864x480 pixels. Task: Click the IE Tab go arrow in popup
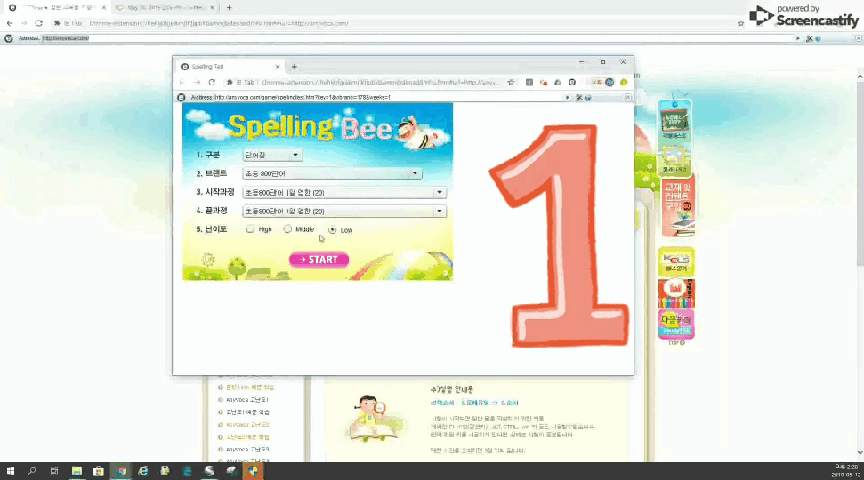[567, 98]
